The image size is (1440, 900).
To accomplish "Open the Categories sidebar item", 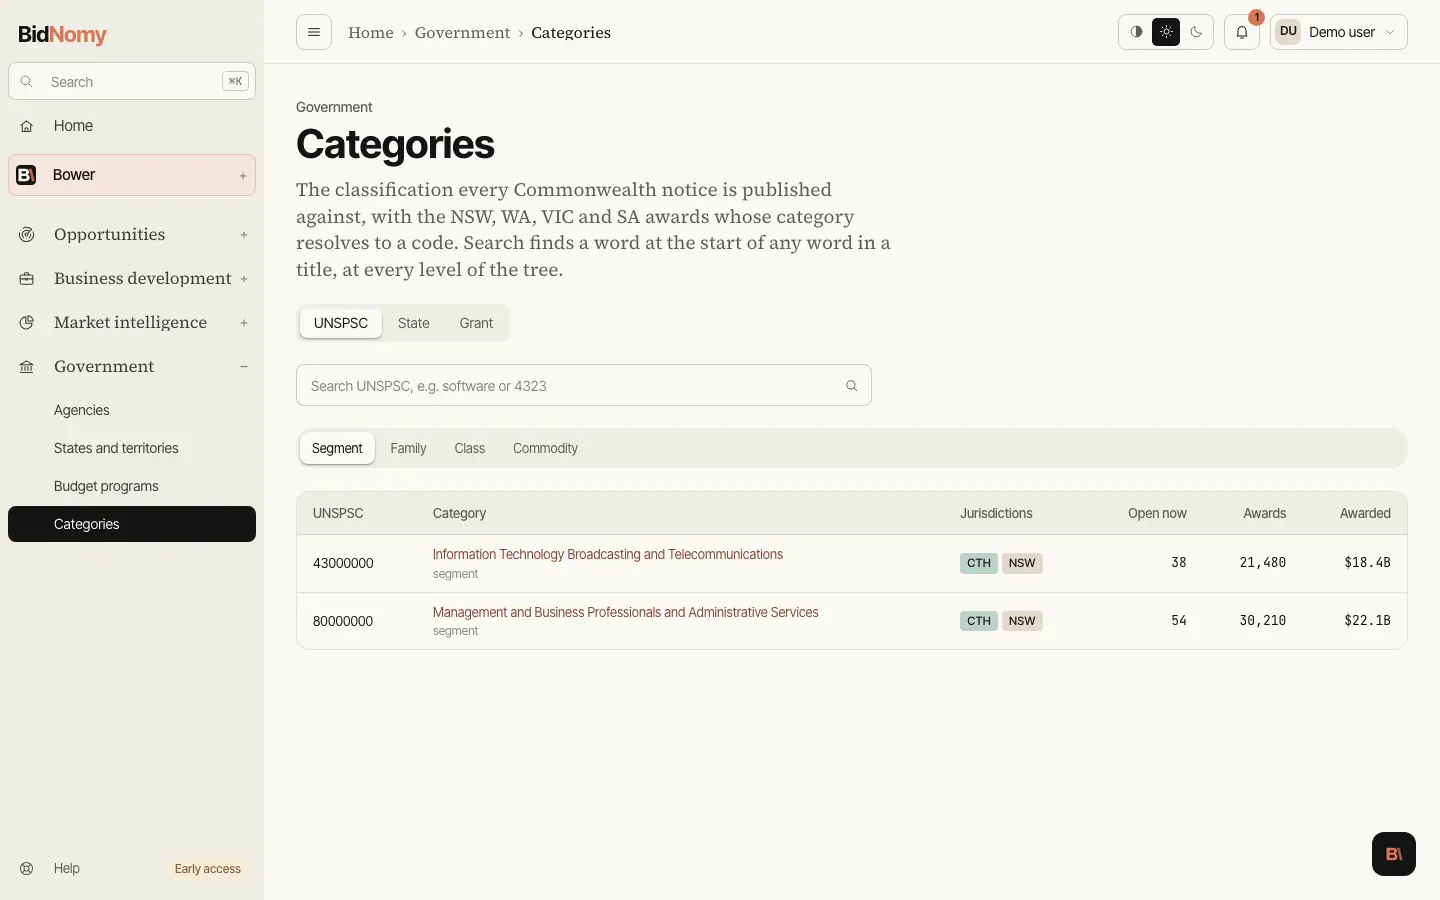I will [132, 524].
